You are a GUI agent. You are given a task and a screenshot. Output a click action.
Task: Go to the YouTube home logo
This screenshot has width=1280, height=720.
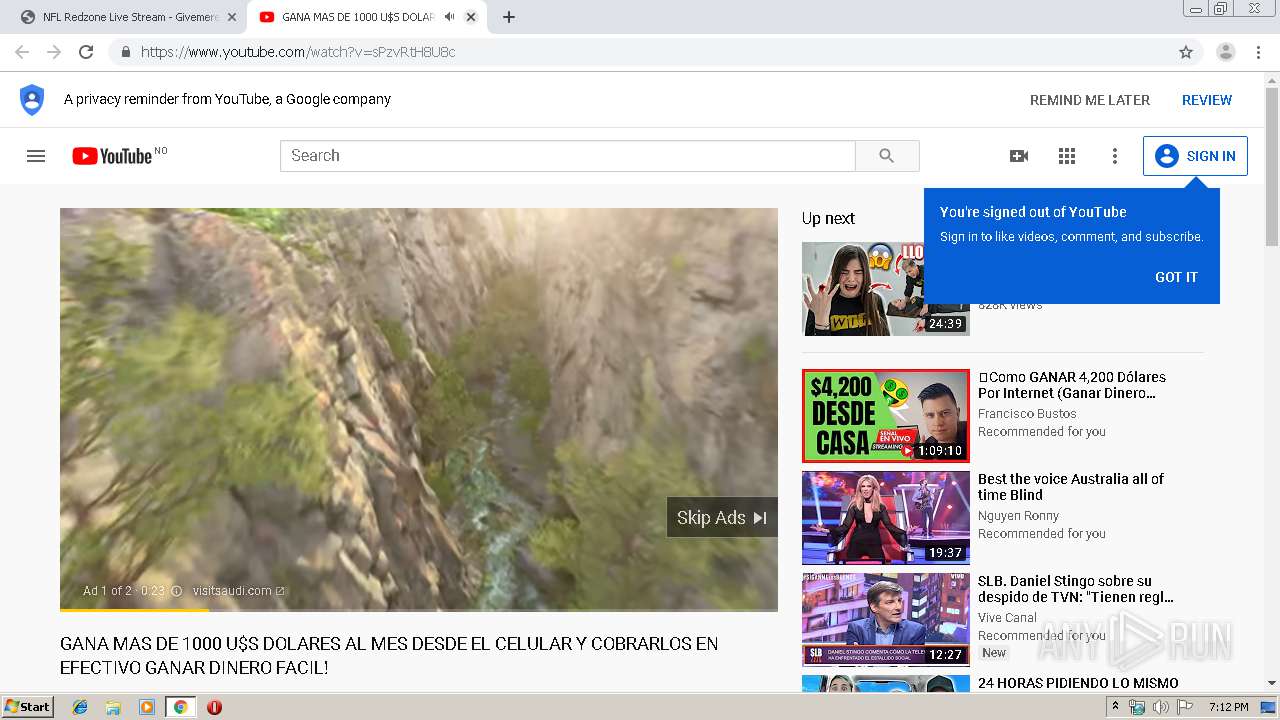pos(112,156)
